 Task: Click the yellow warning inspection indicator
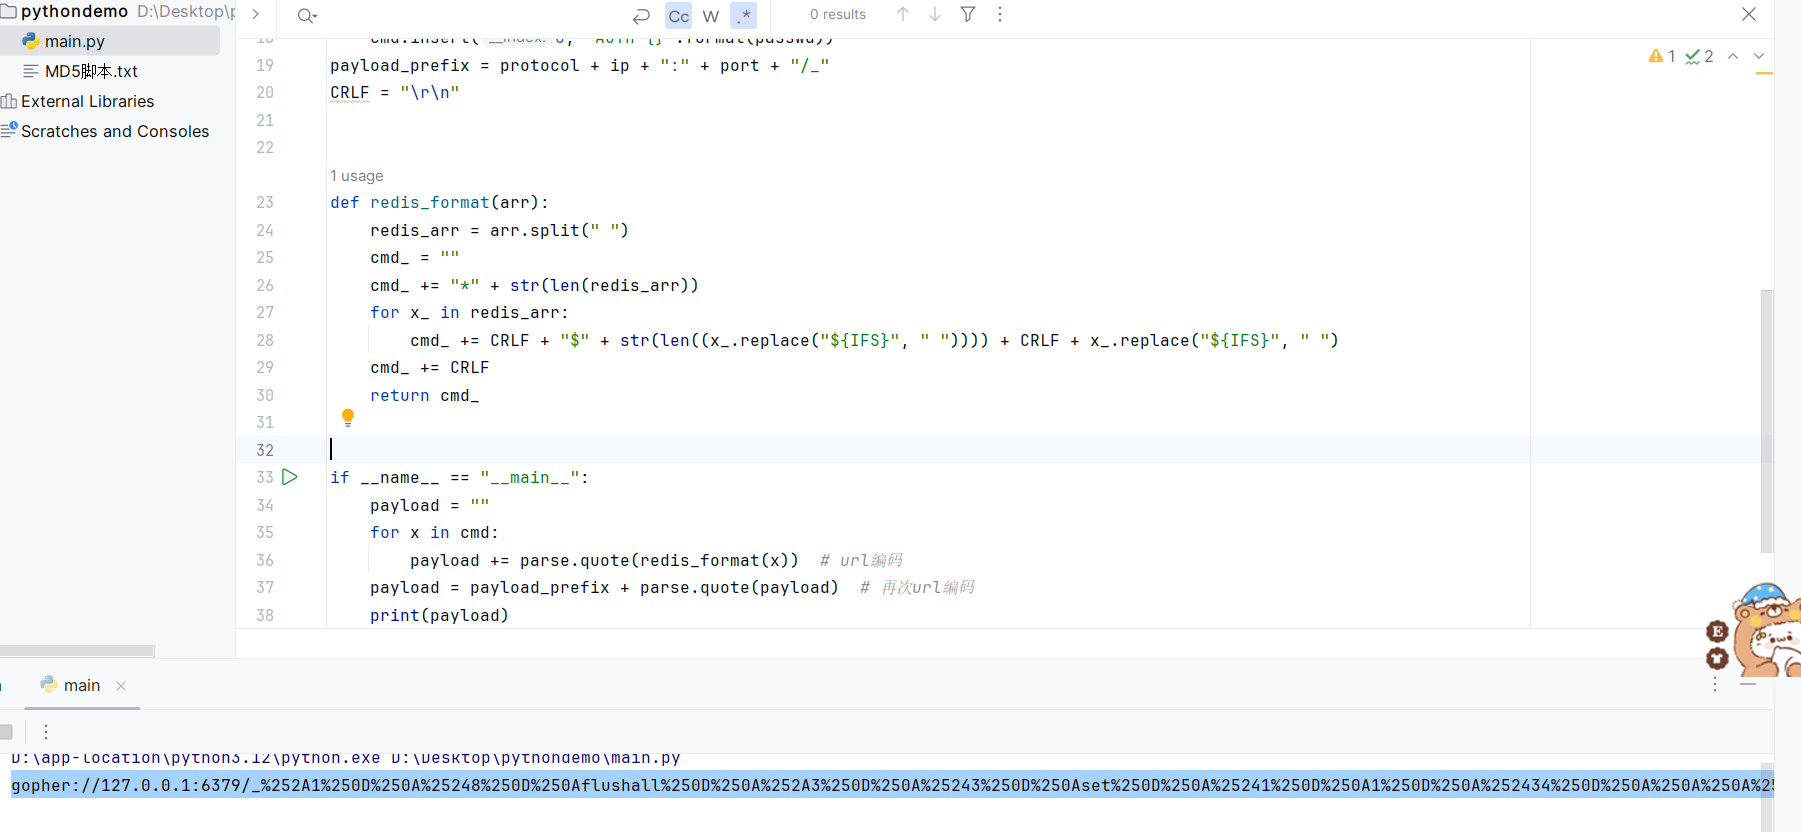click(1662, 56)
